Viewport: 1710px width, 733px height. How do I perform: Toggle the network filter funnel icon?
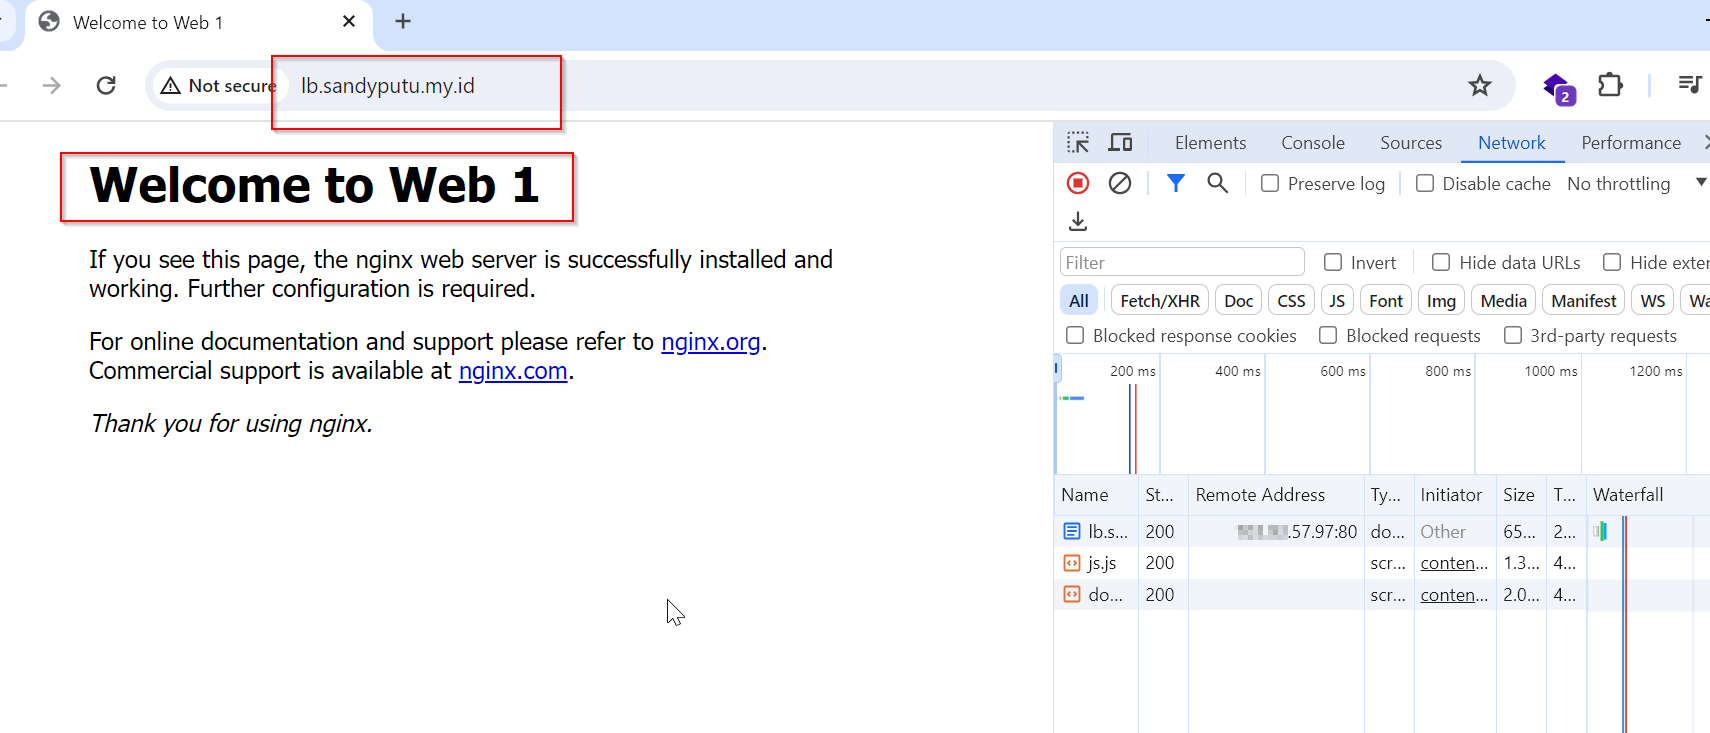pyautogui.click(x=1176, y=183)
